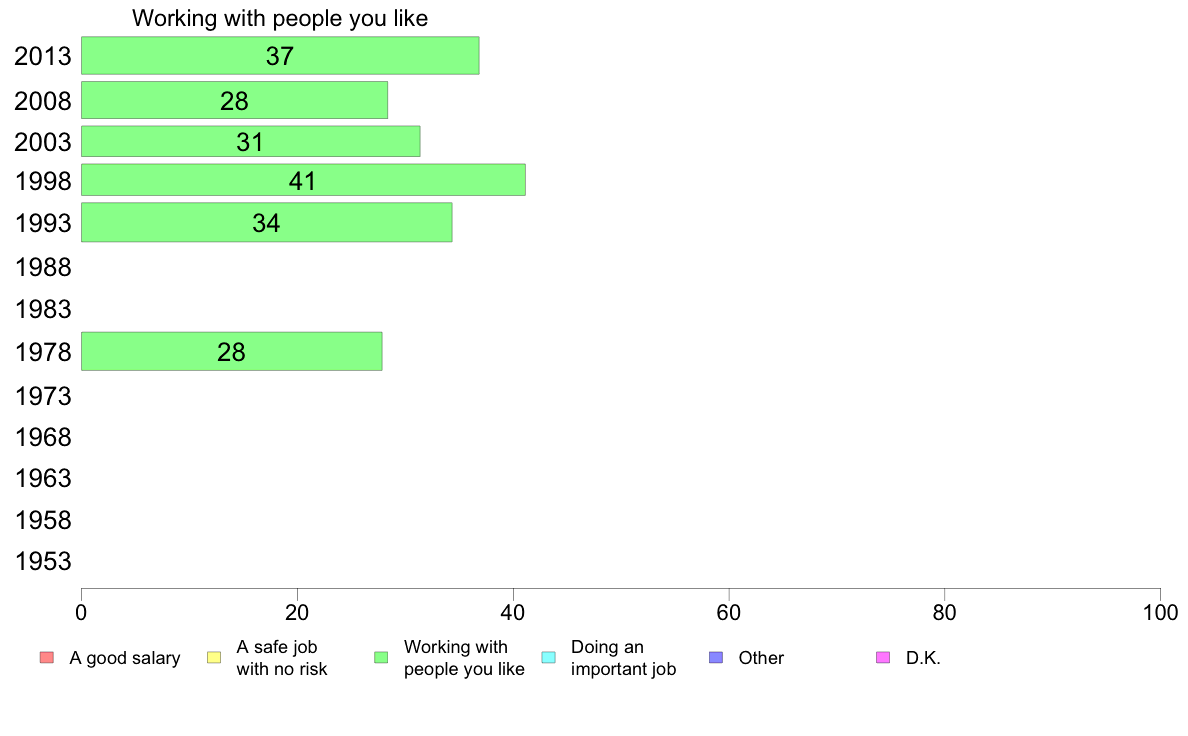Click the yellow safe job legend swatch
The image size is (1188, 736).
pos(214,657)
